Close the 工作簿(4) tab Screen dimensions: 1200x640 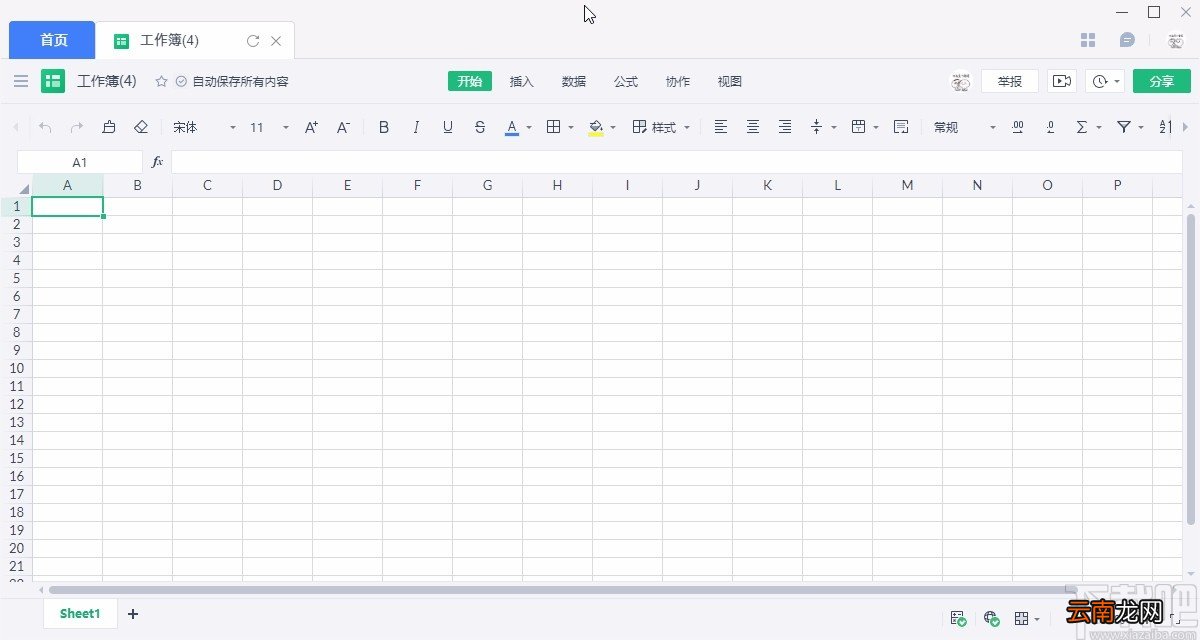(277, 41)
